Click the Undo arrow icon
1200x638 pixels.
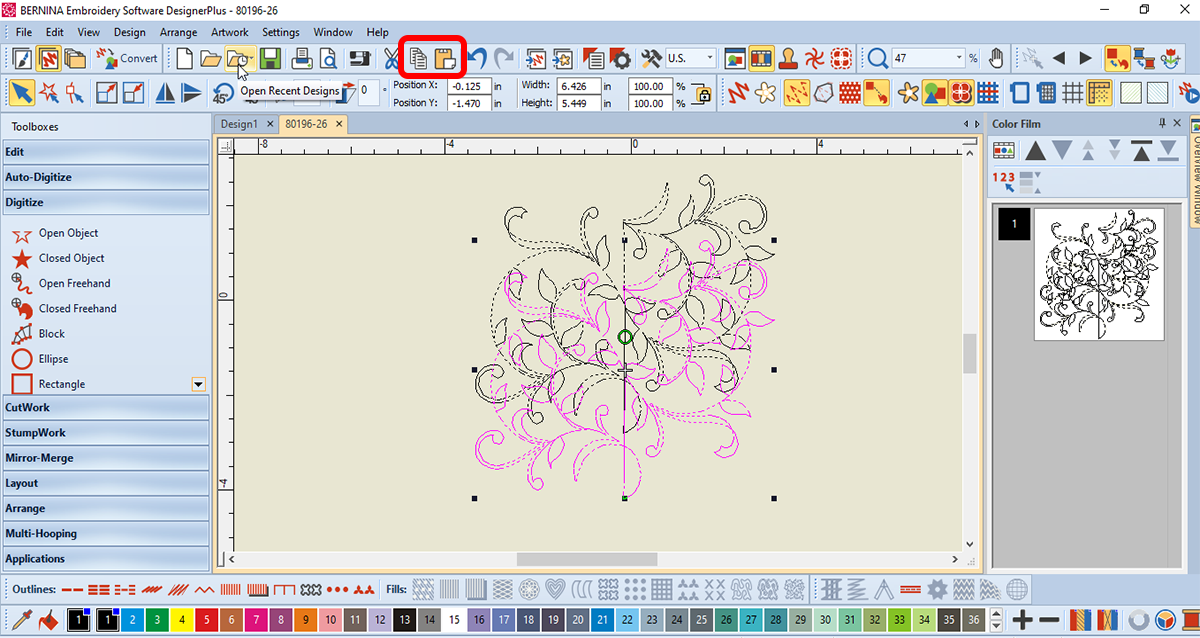[x=478, y=59]
